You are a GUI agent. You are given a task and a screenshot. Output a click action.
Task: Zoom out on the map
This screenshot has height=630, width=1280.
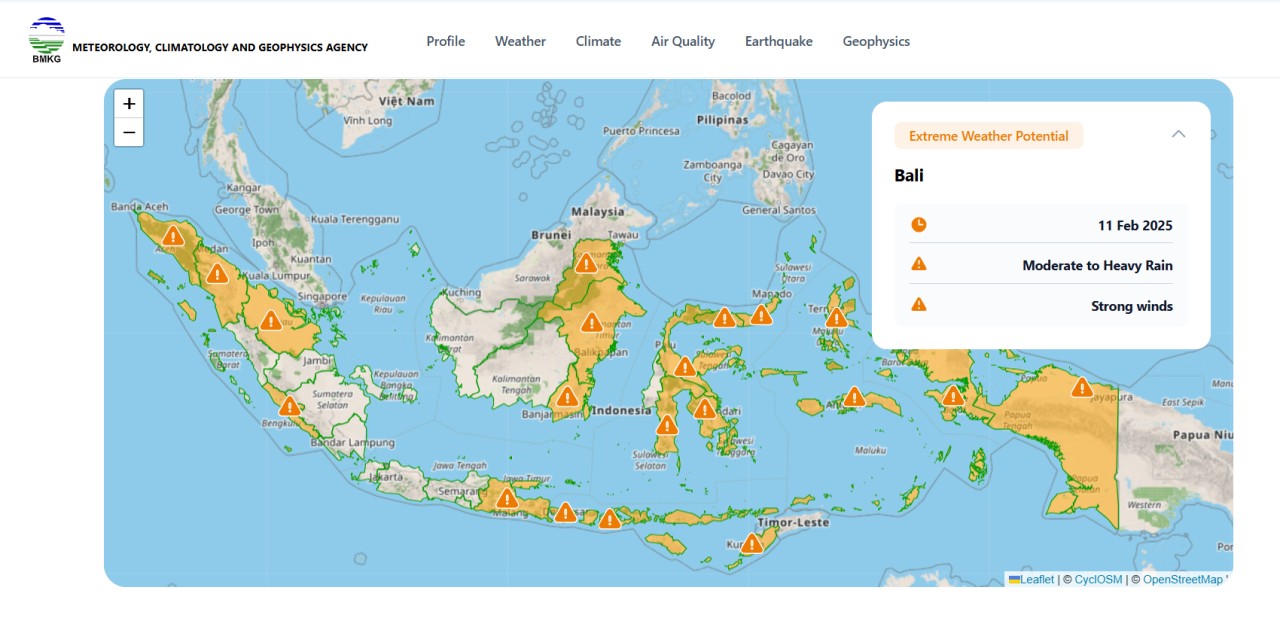(x=129, y=132)
